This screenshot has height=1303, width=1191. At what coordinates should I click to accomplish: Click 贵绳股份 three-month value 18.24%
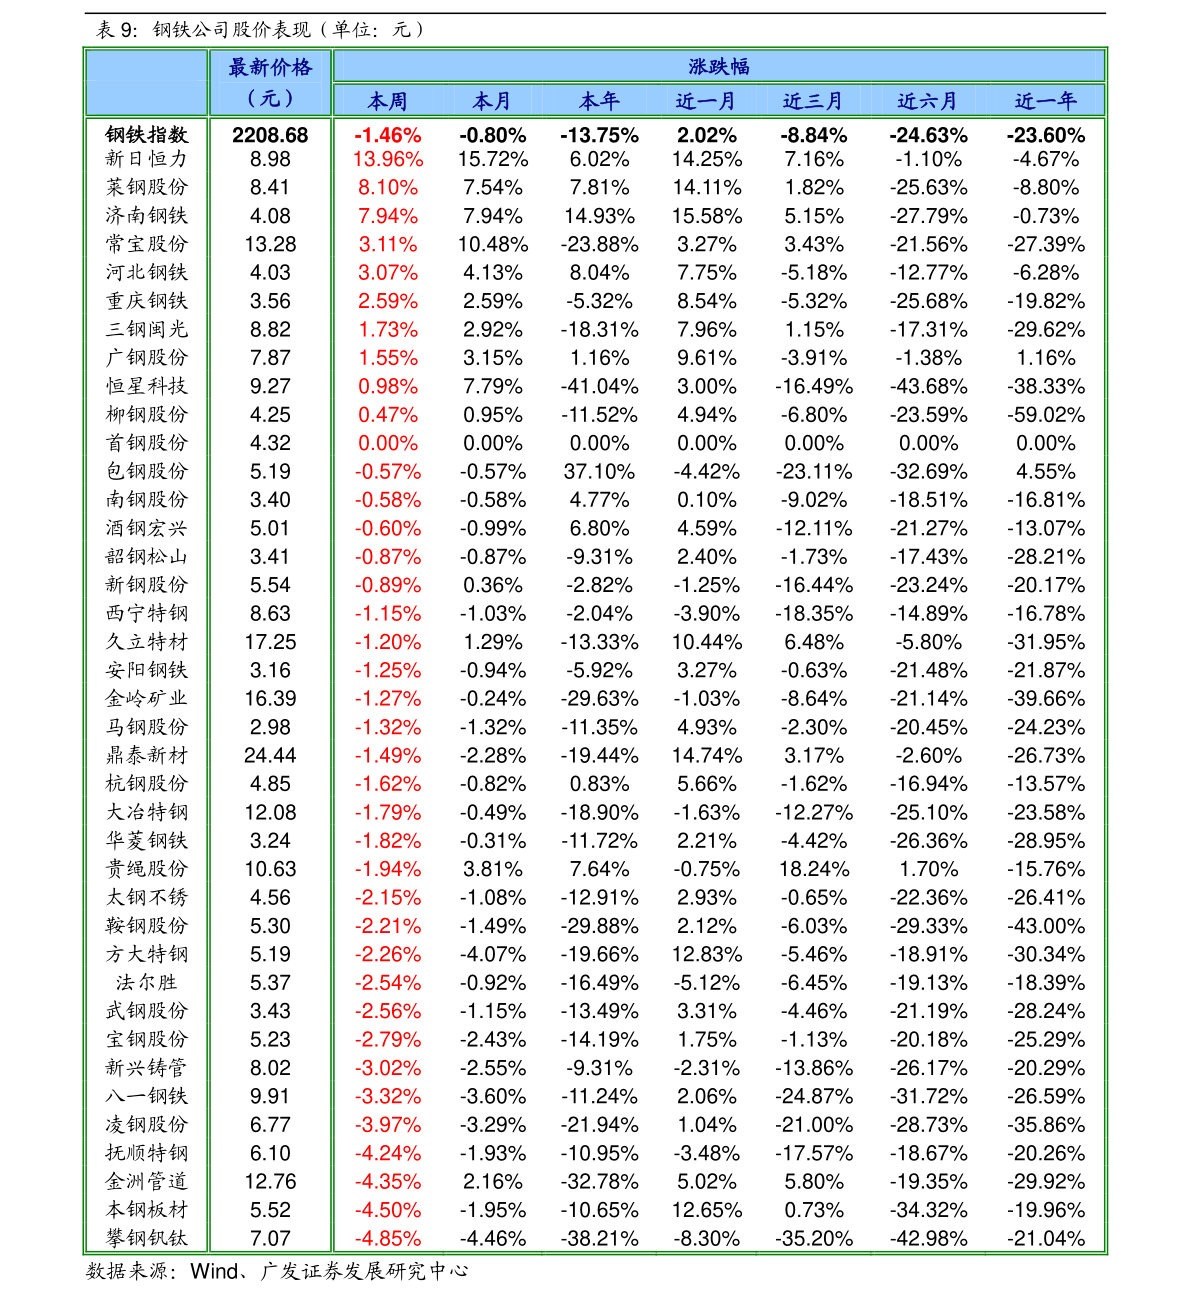813,870
